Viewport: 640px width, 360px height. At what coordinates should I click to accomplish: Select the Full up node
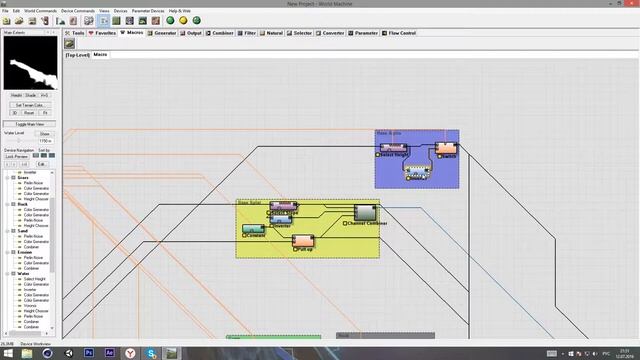coord(303,241)
